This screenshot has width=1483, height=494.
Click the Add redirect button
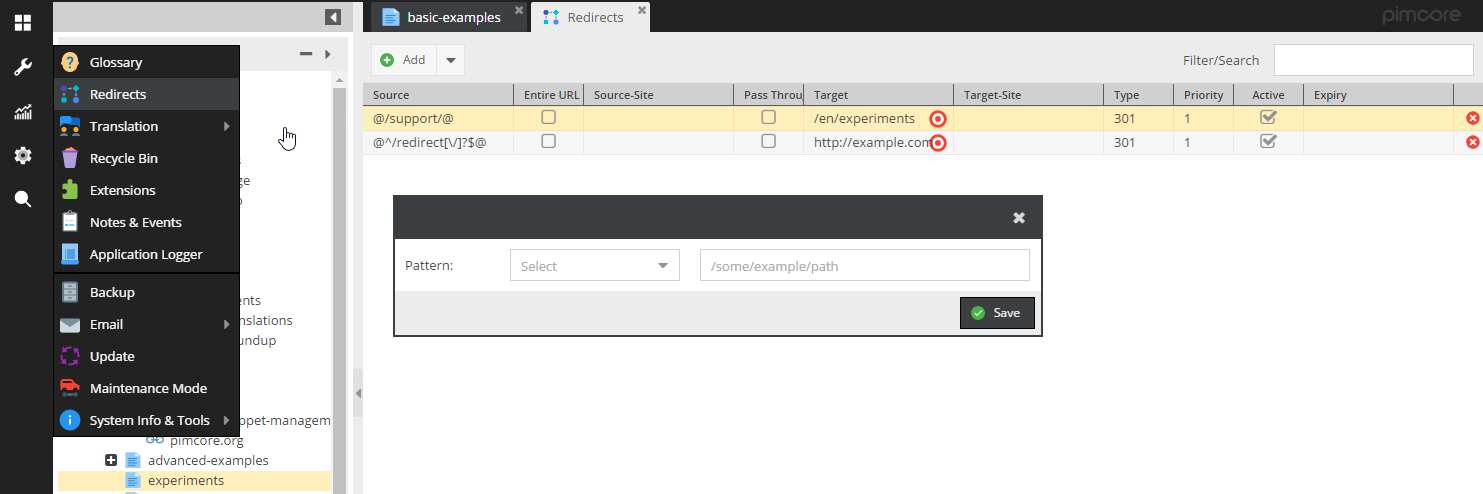tap(403, 60)
